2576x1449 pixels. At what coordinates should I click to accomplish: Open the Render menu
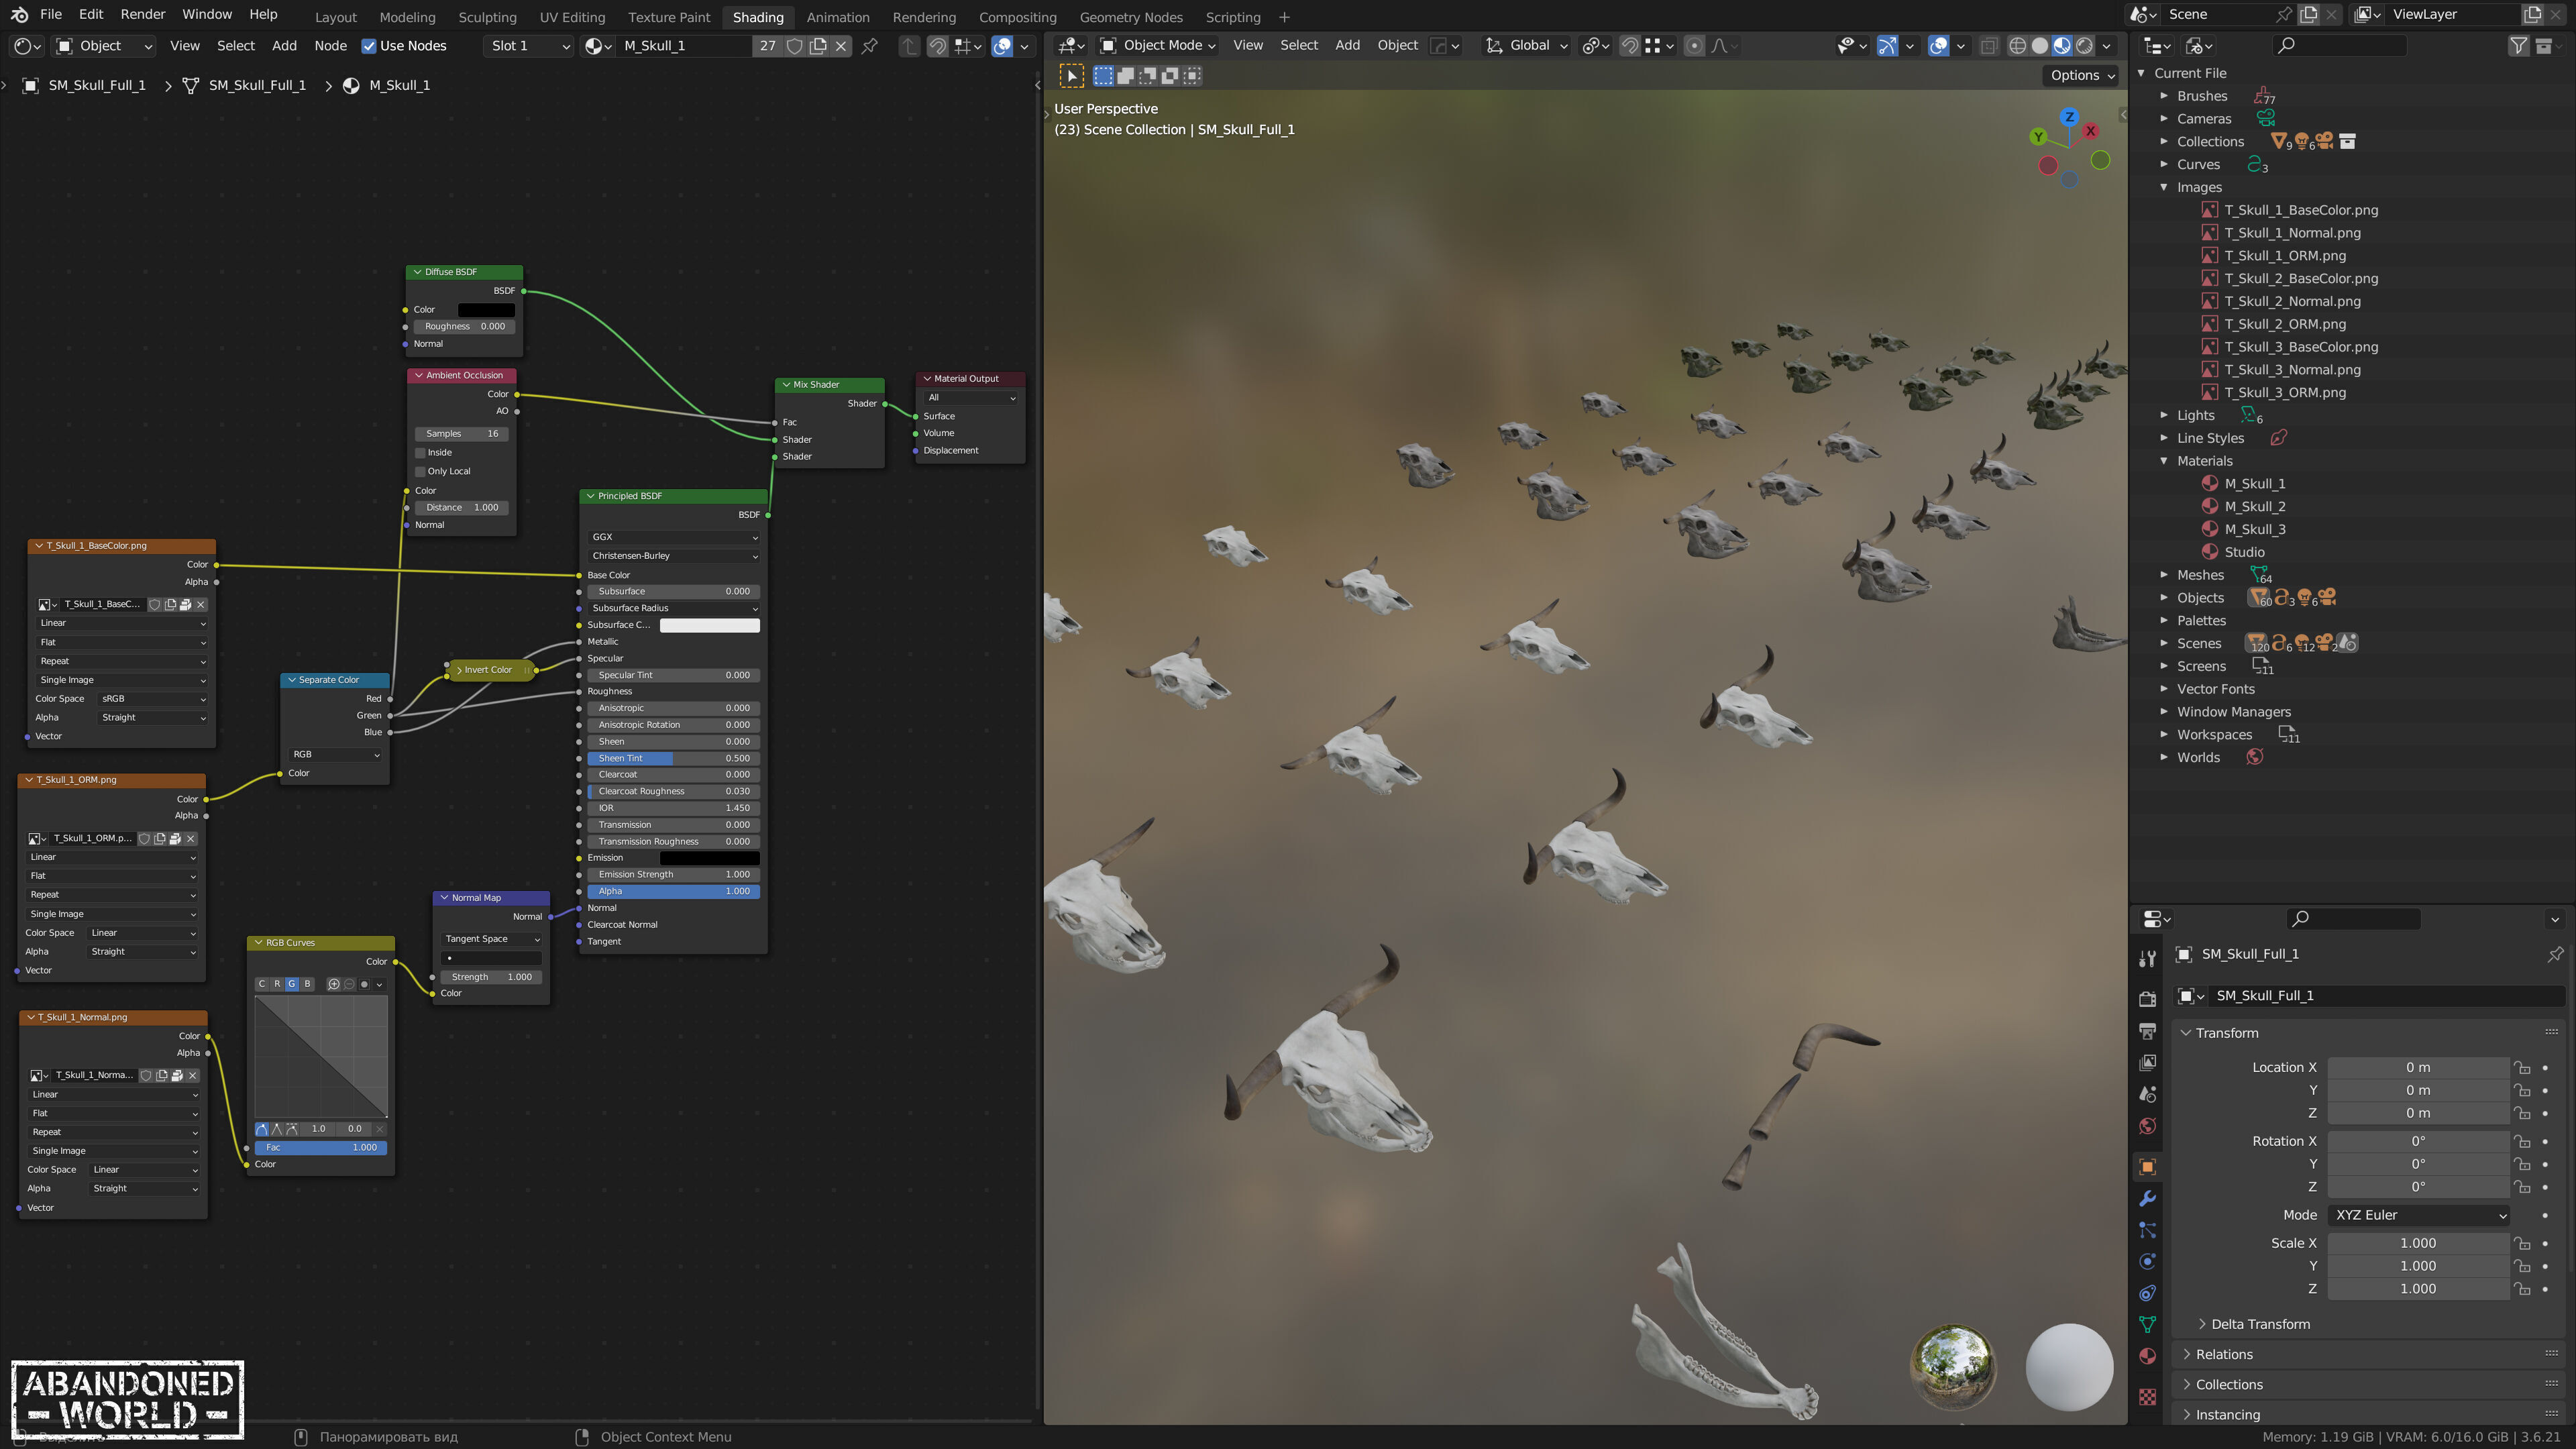pyautogui.click(x=142, y=14)
